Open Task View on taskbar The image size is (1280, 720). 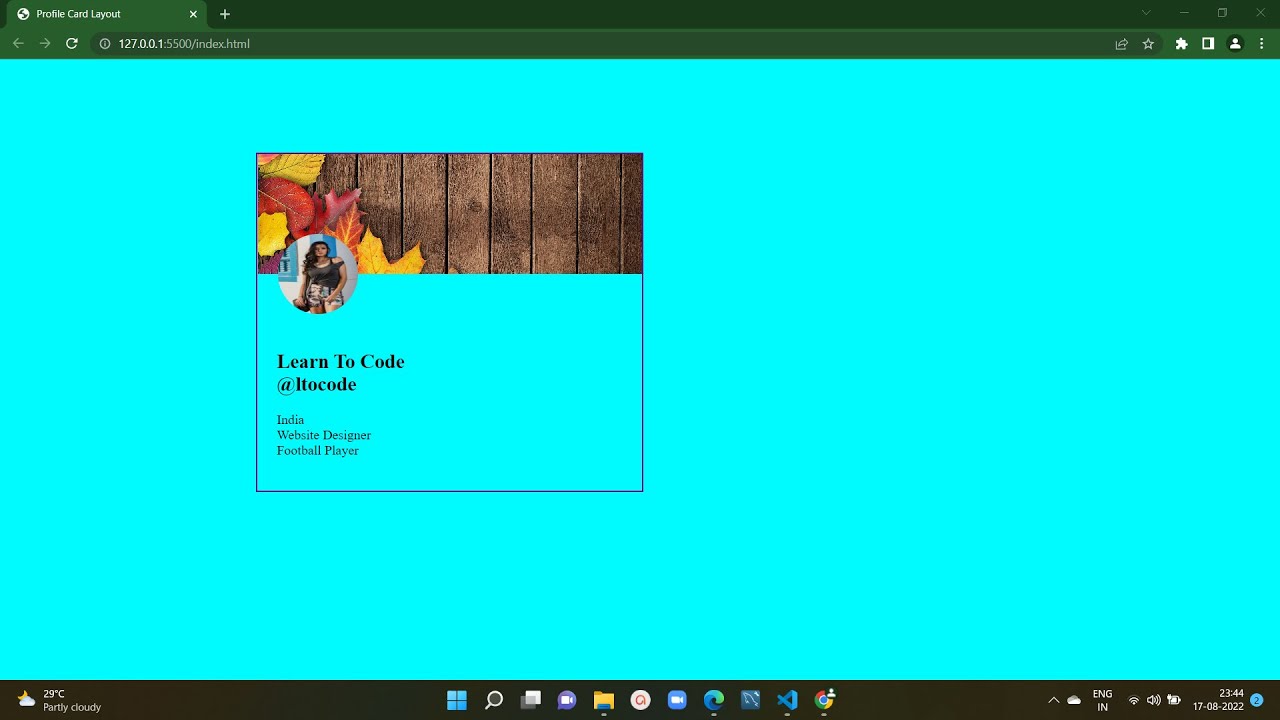(x=531, y=700)
